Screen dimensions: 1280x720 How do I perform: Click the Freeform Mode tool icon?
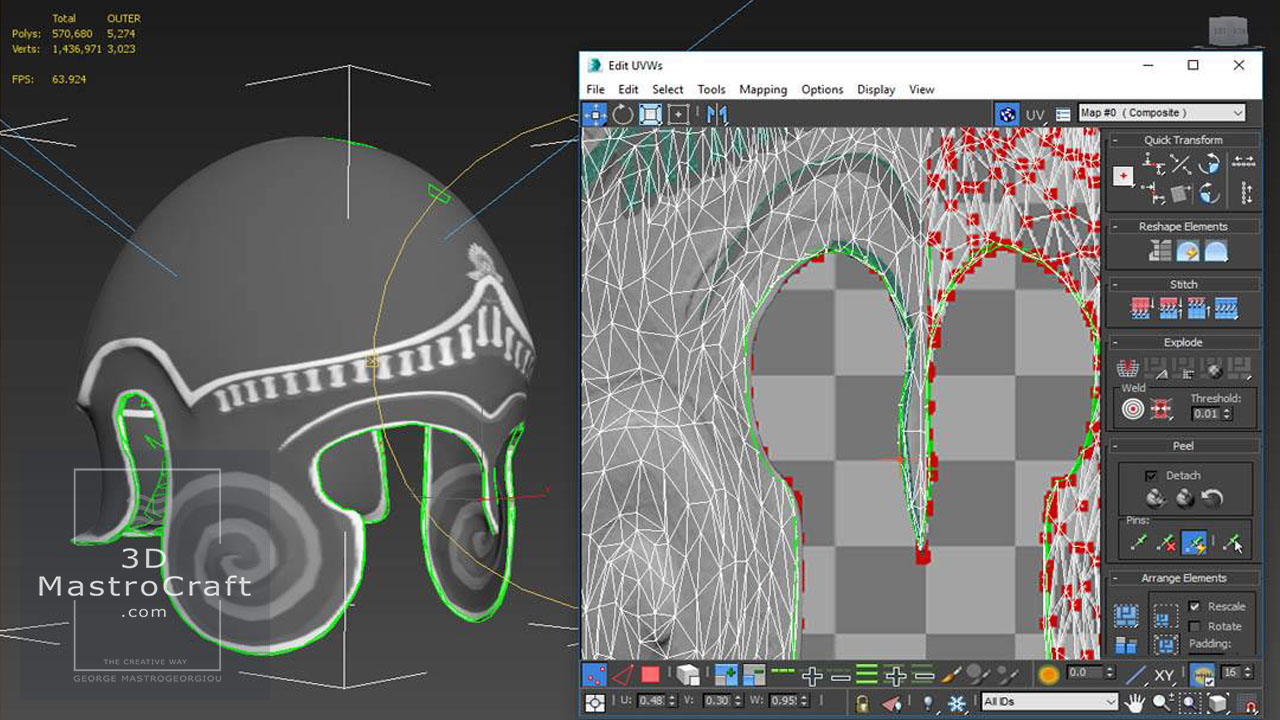(678, 114)
